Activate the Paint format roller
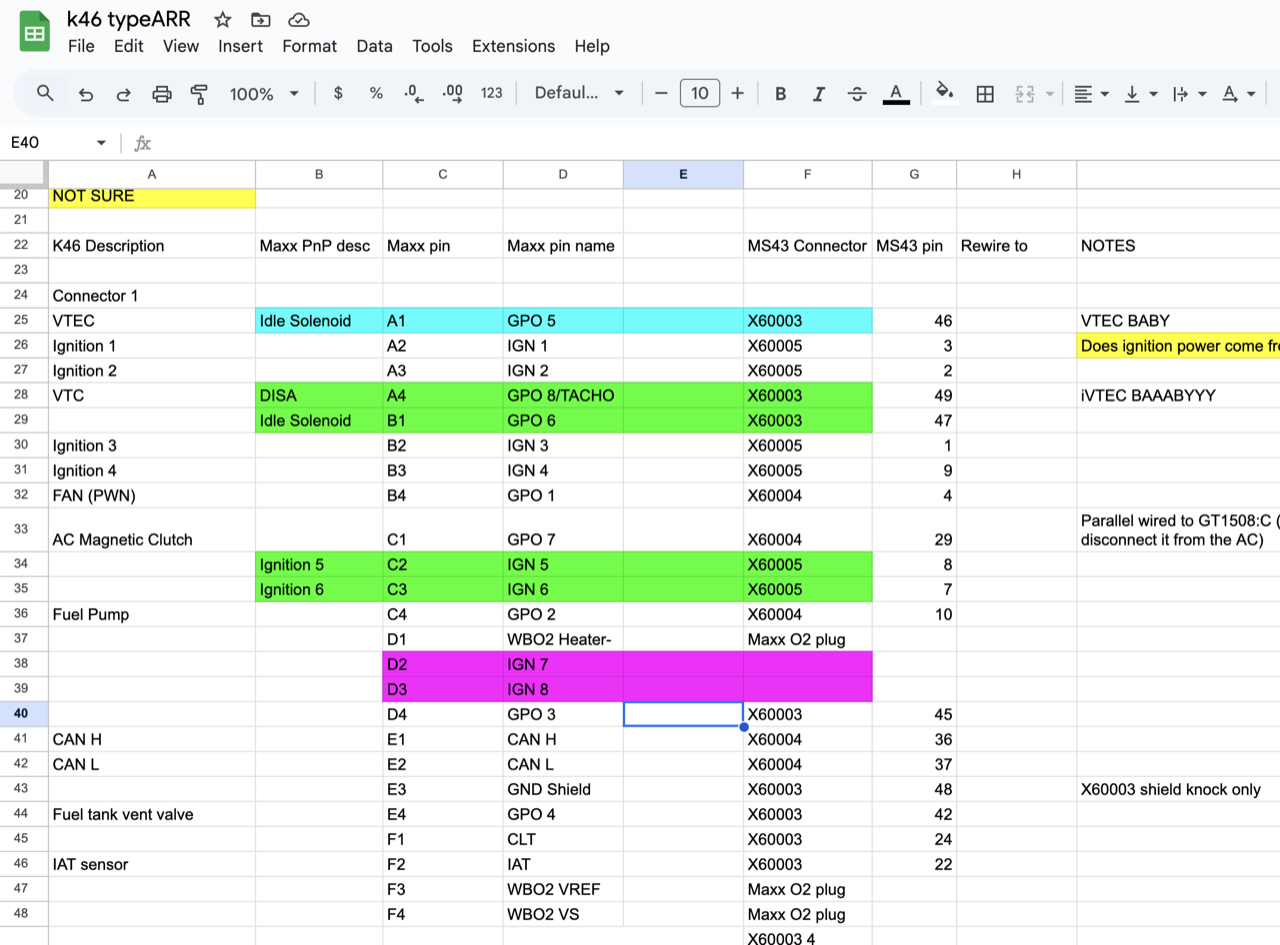Image resolution: width=1280 pixels, height=945 pixels. (199, 94)
